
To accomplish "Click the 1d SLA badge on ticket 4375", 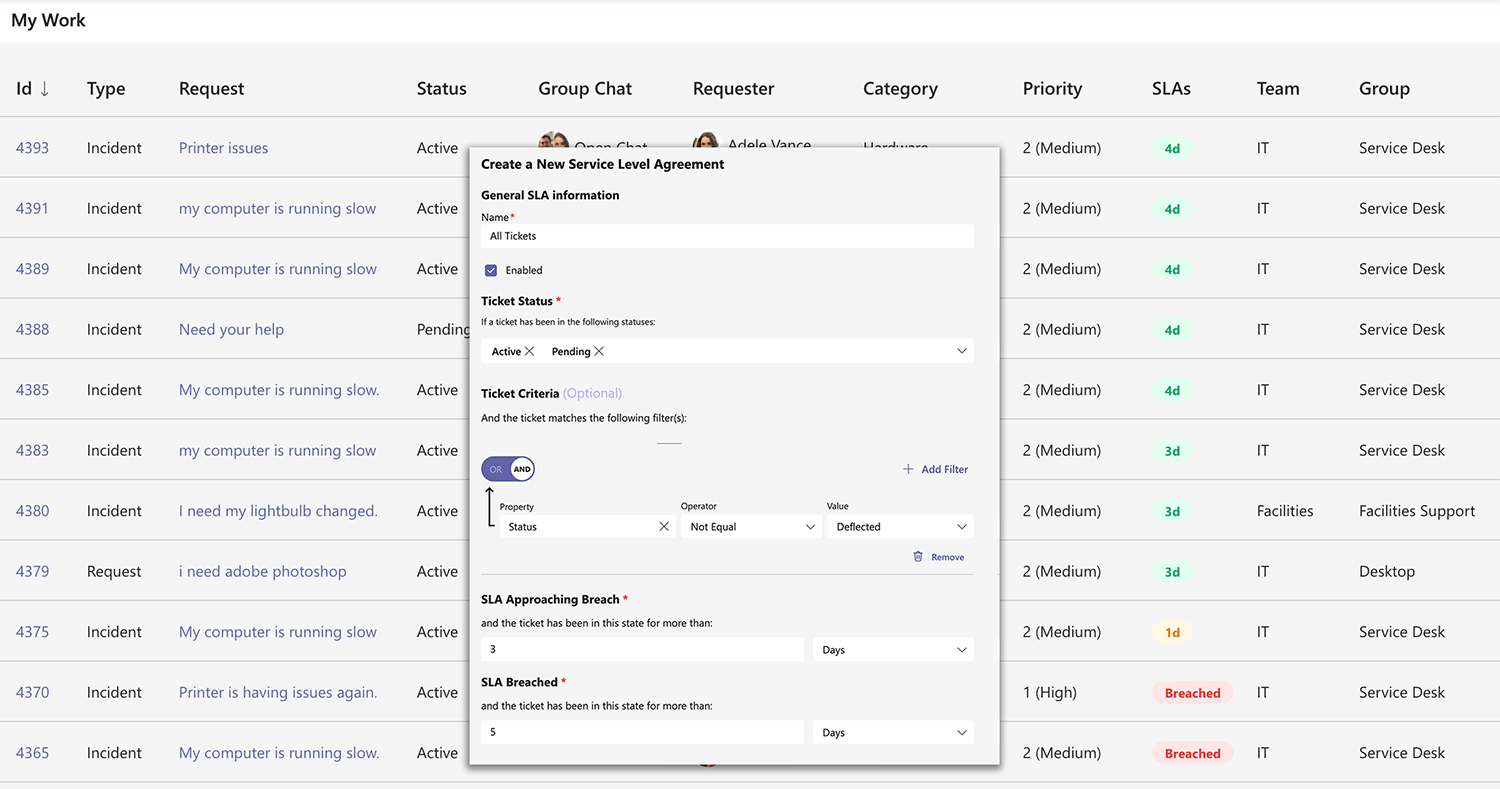I will [1172, 632].
